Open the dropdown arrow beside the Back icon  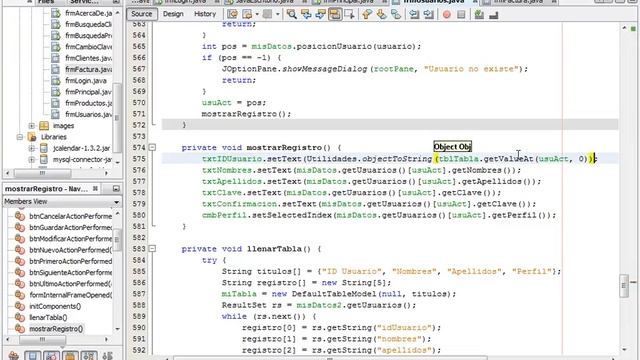tap(257, 15)
